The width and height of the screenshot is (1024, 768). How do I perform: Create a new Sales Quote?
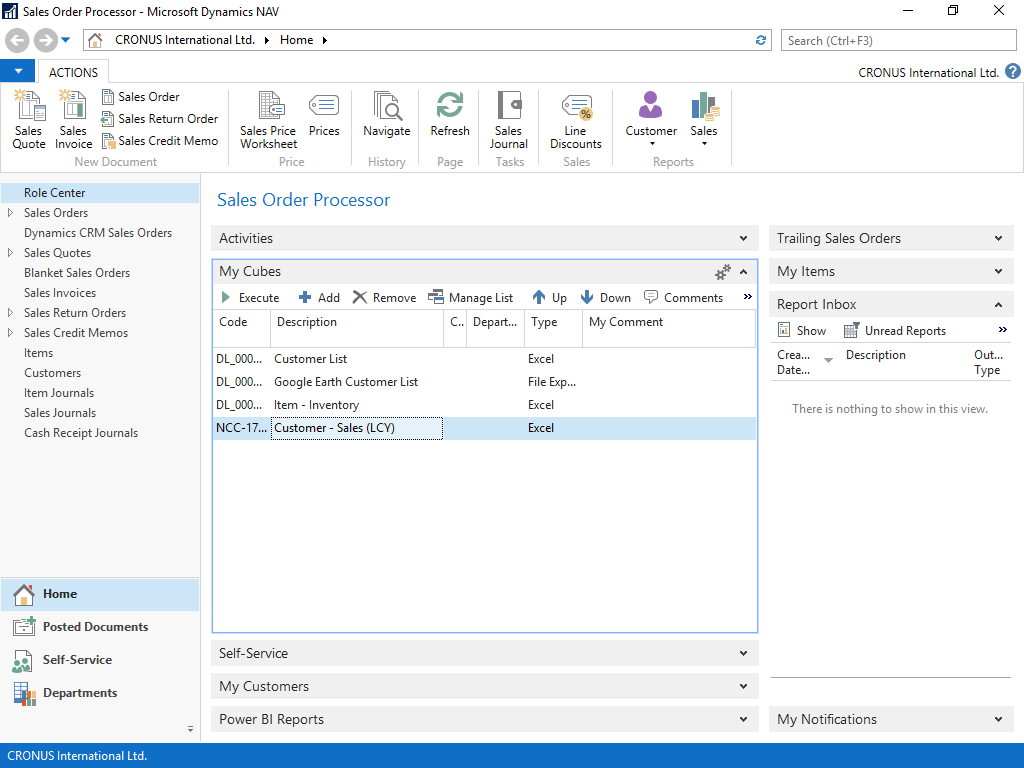click(x=29, y=120)
